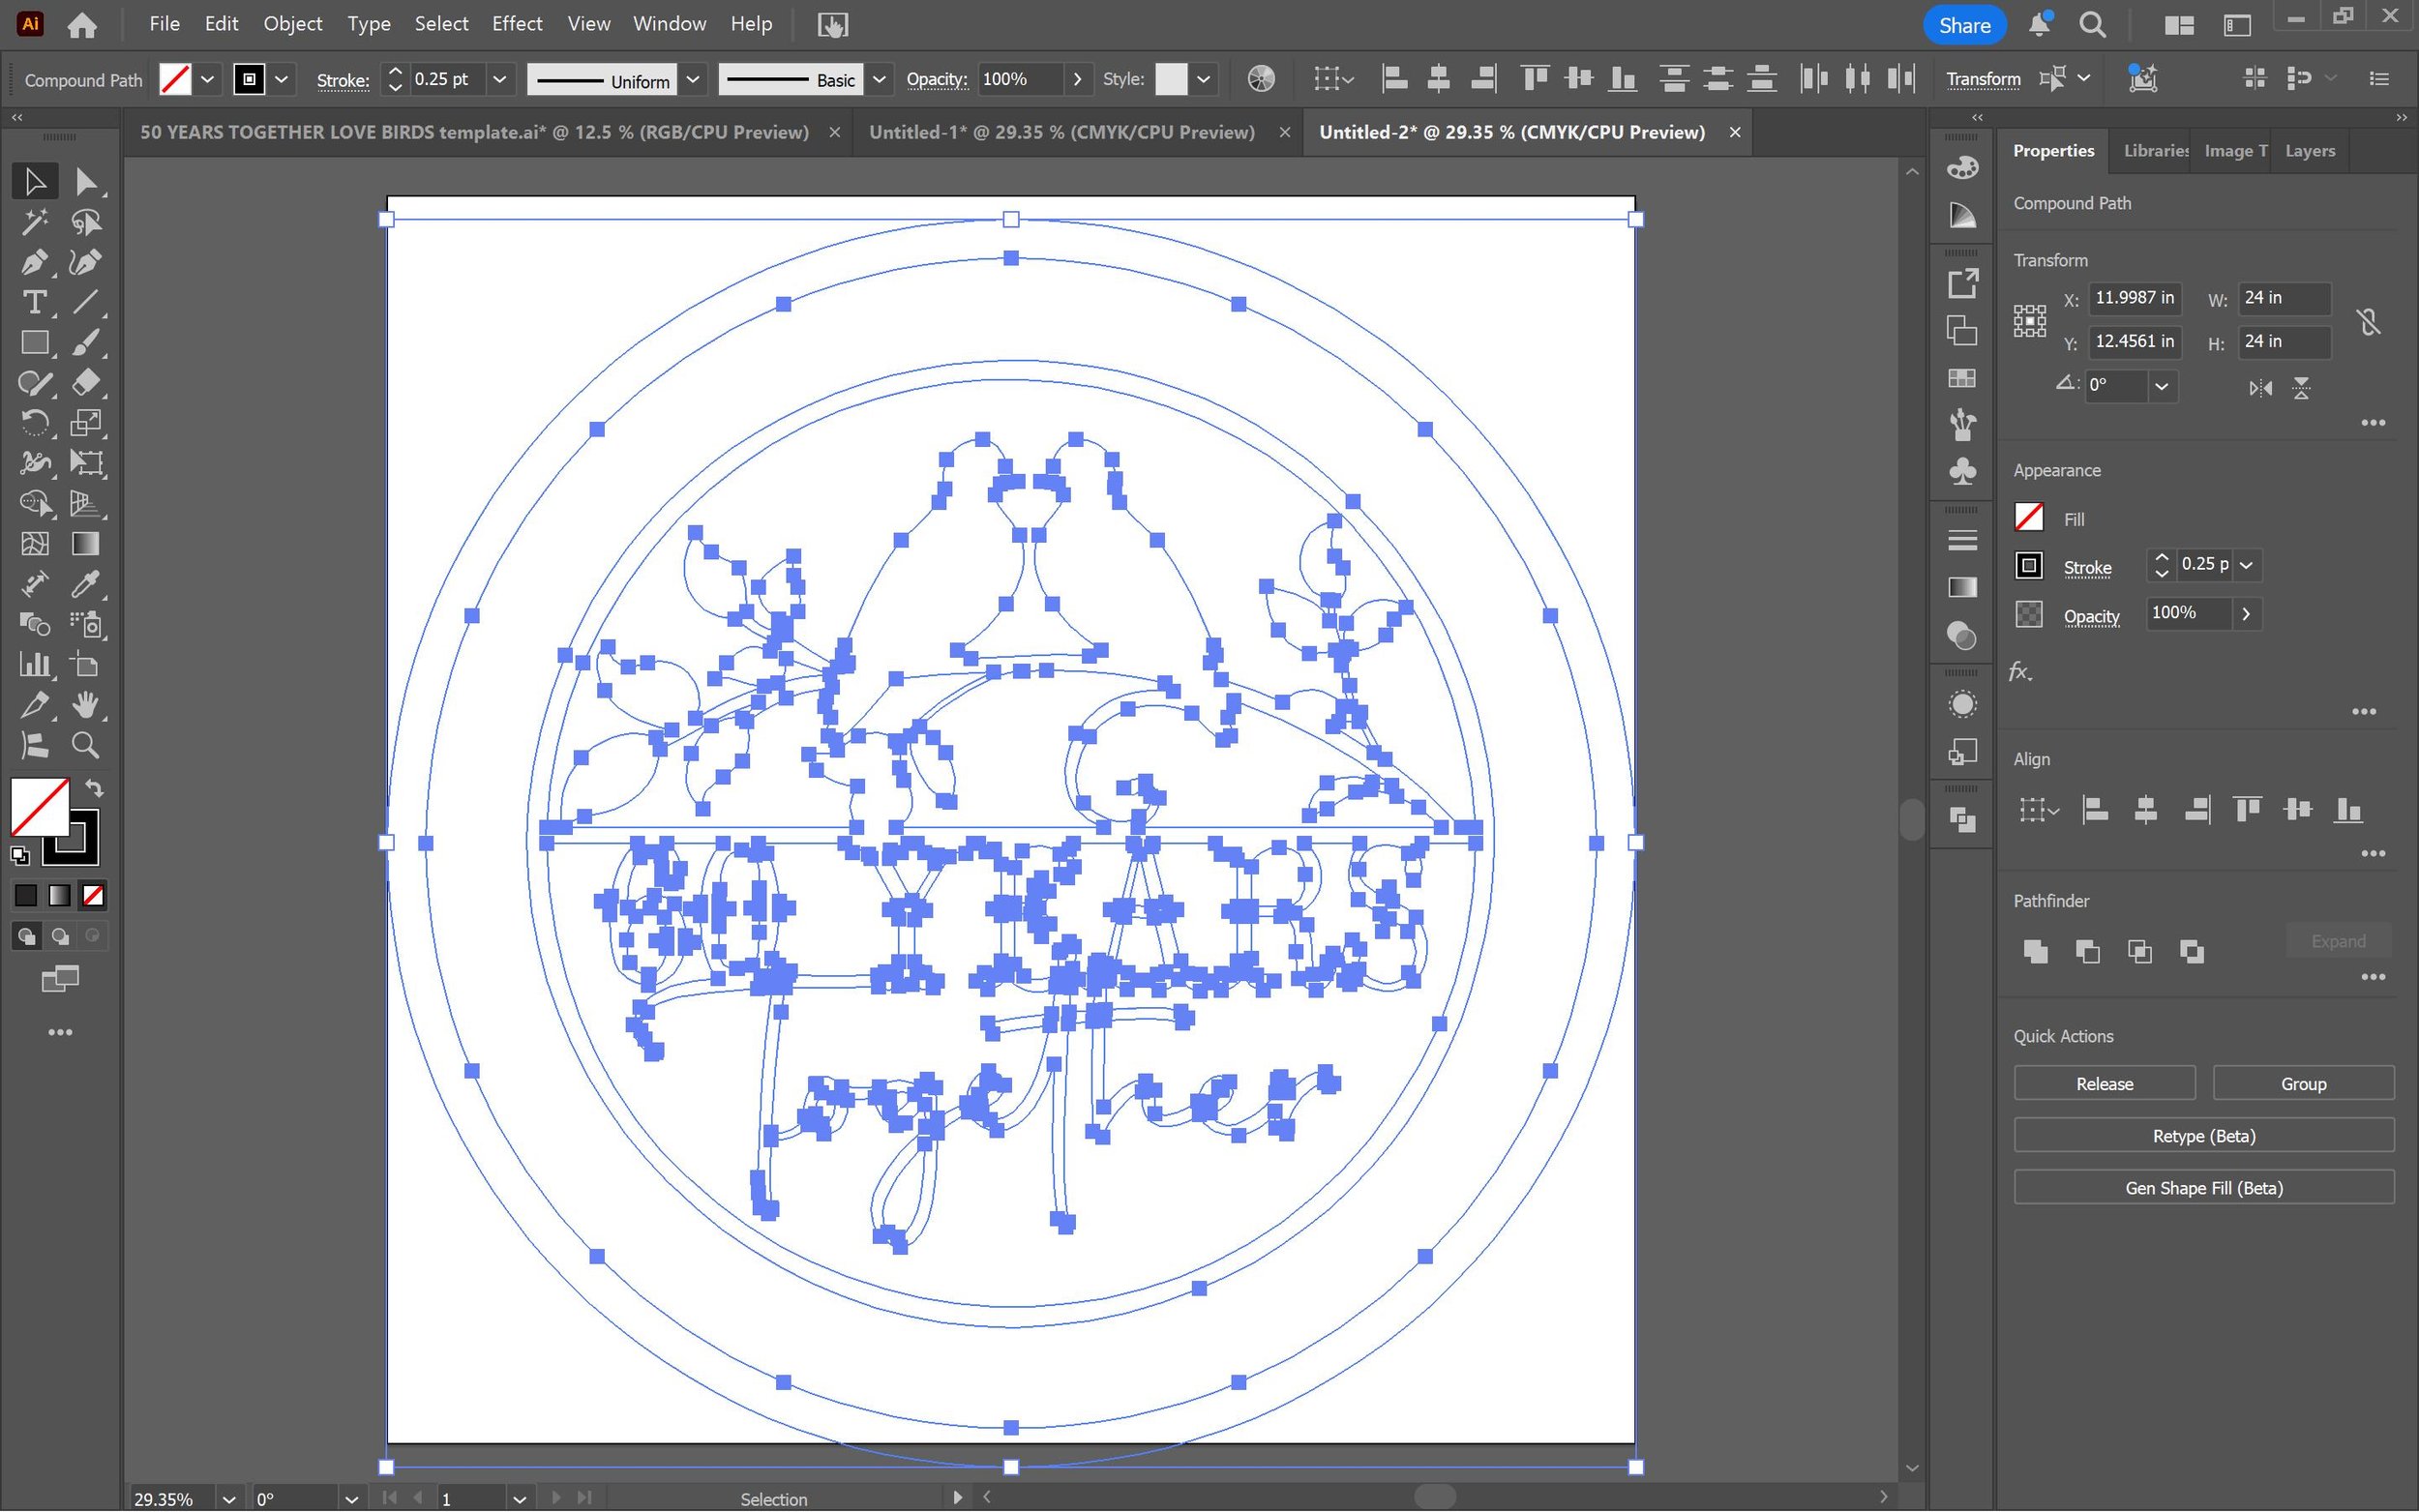
Task: Click the X position input field
Action: 2133,298
